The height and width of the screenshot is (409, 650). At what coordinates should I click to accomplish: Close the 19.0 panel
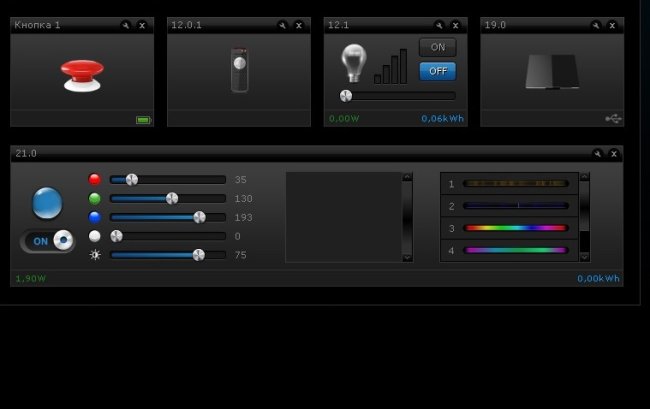(612, 25)
